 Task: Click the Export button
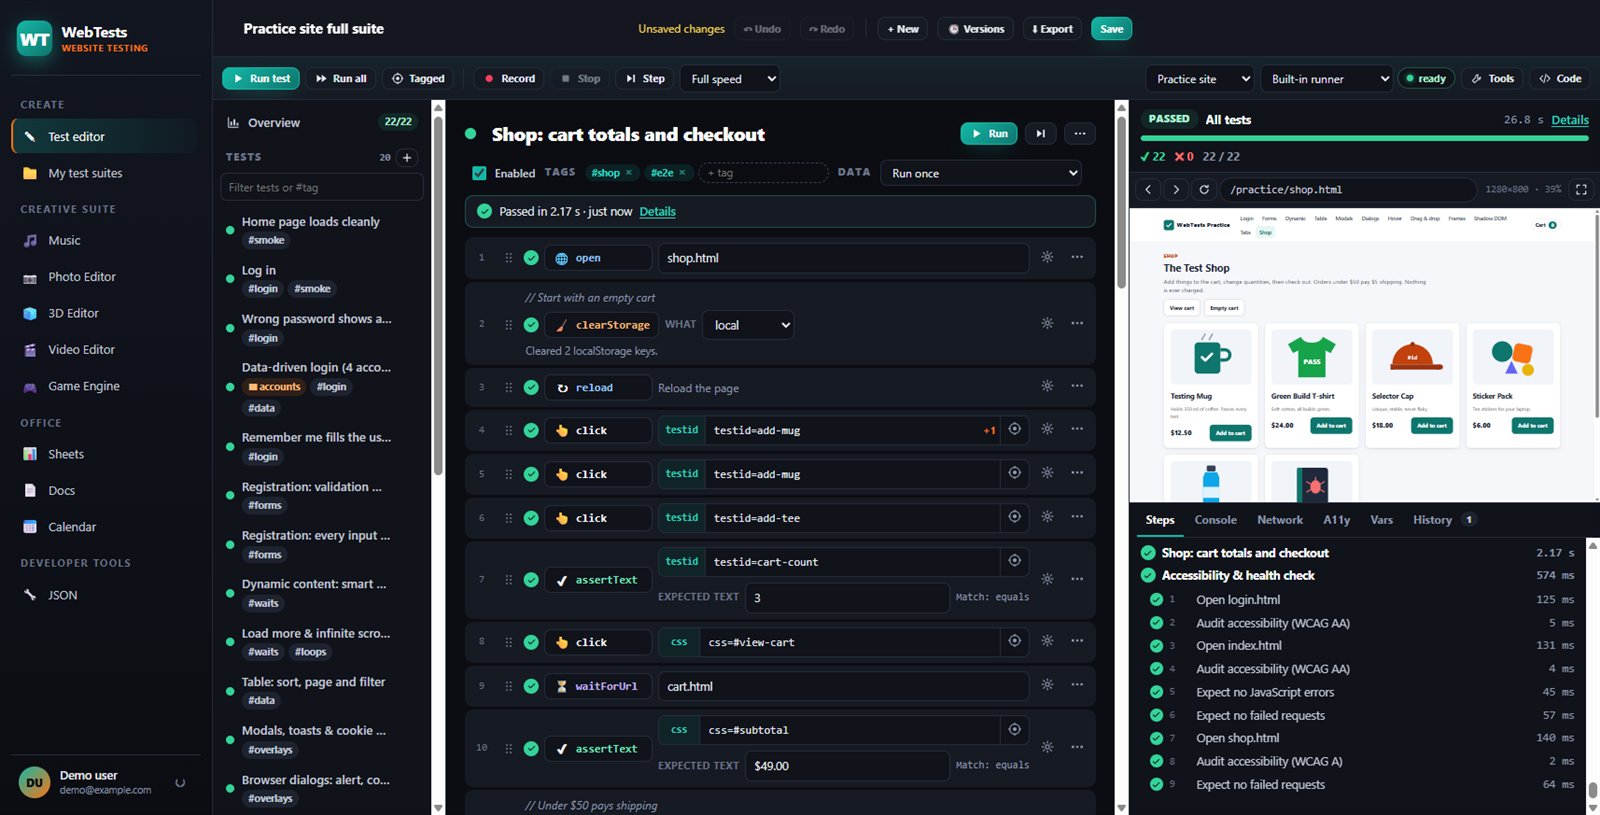(x=1052, y=29)
